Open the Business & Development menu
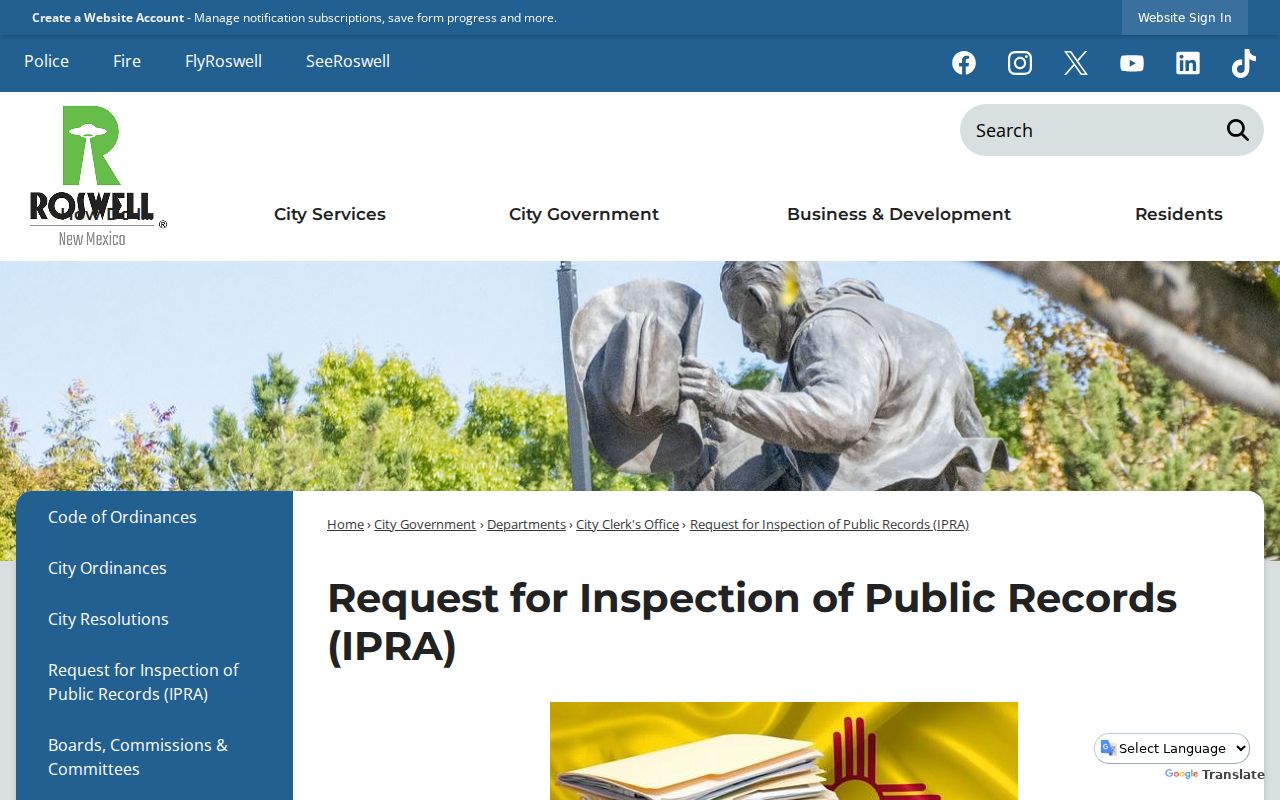 pos(899,214)
